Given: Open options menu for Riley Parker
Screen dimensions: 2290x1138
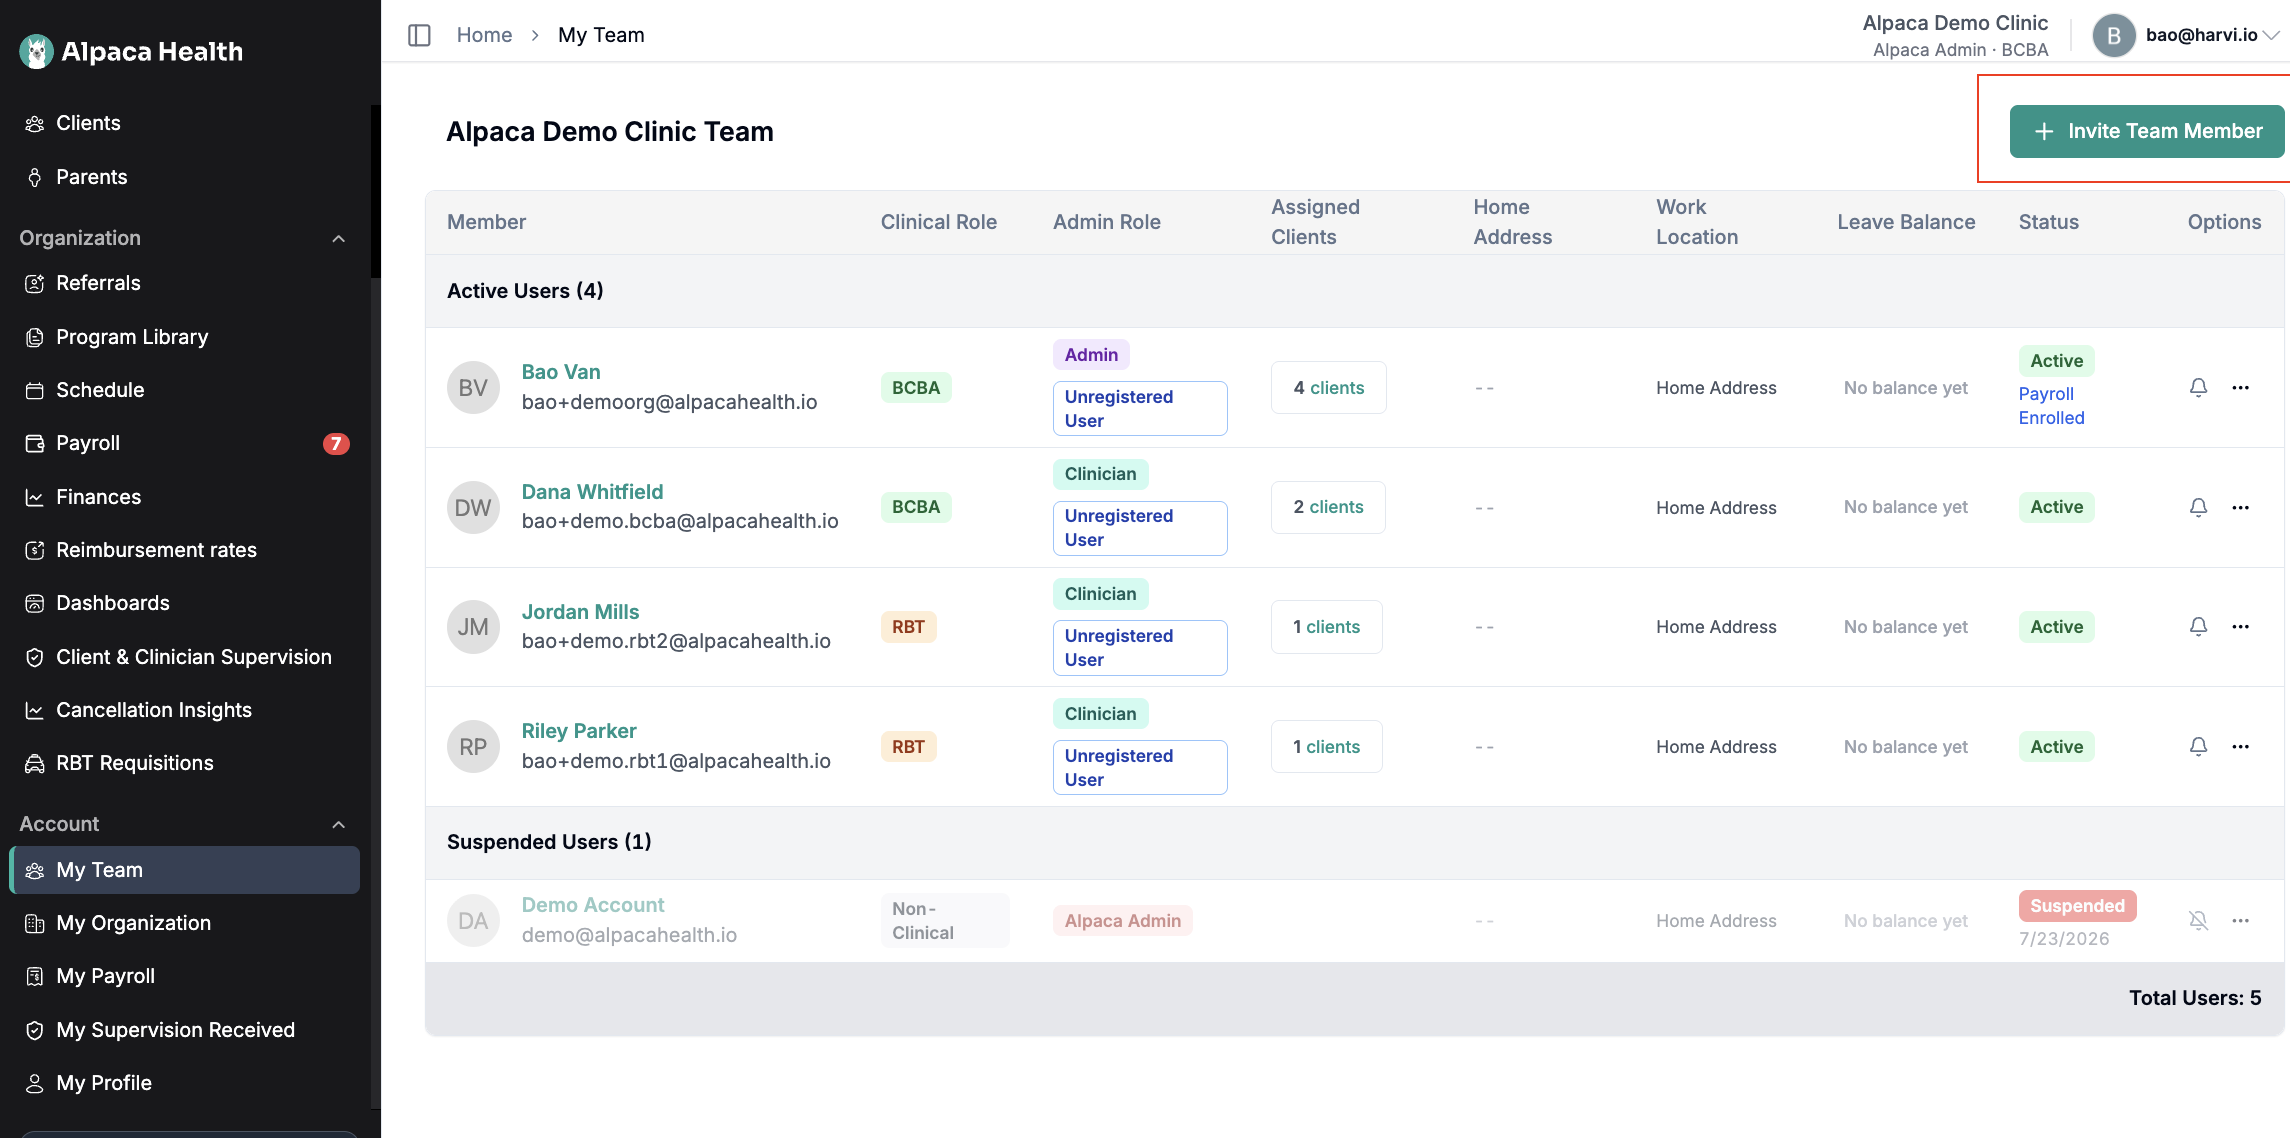Looking at the screenshot, I should (2240, 746).
